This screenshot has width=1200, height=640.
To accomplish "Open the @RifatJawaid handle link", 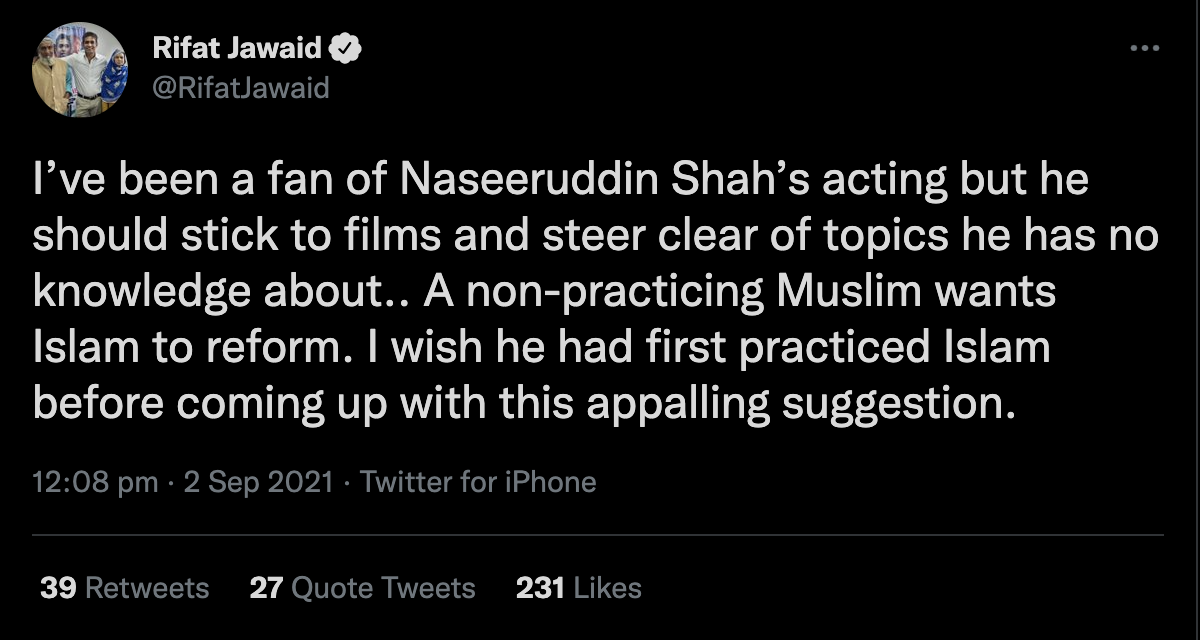I will 240,88.
